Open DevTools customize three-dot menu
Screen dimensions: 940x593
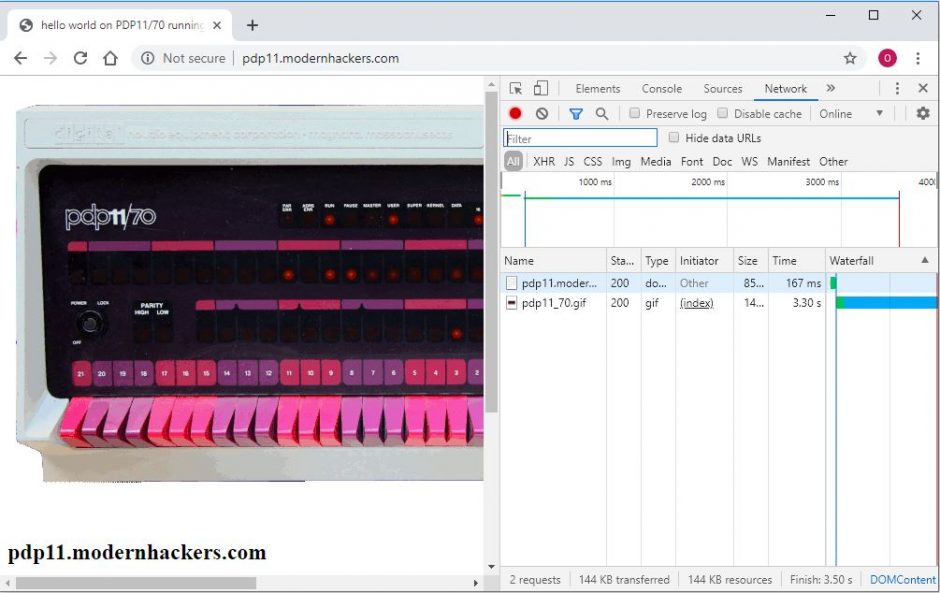pyautogui.click(x=897, y=89)
